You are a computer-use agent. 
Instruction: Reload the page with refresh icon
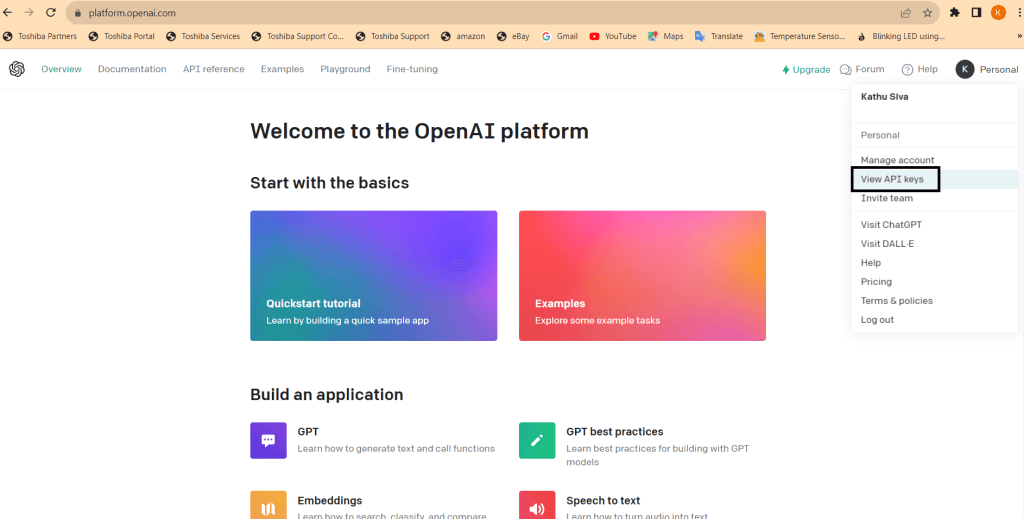(50, 12)
